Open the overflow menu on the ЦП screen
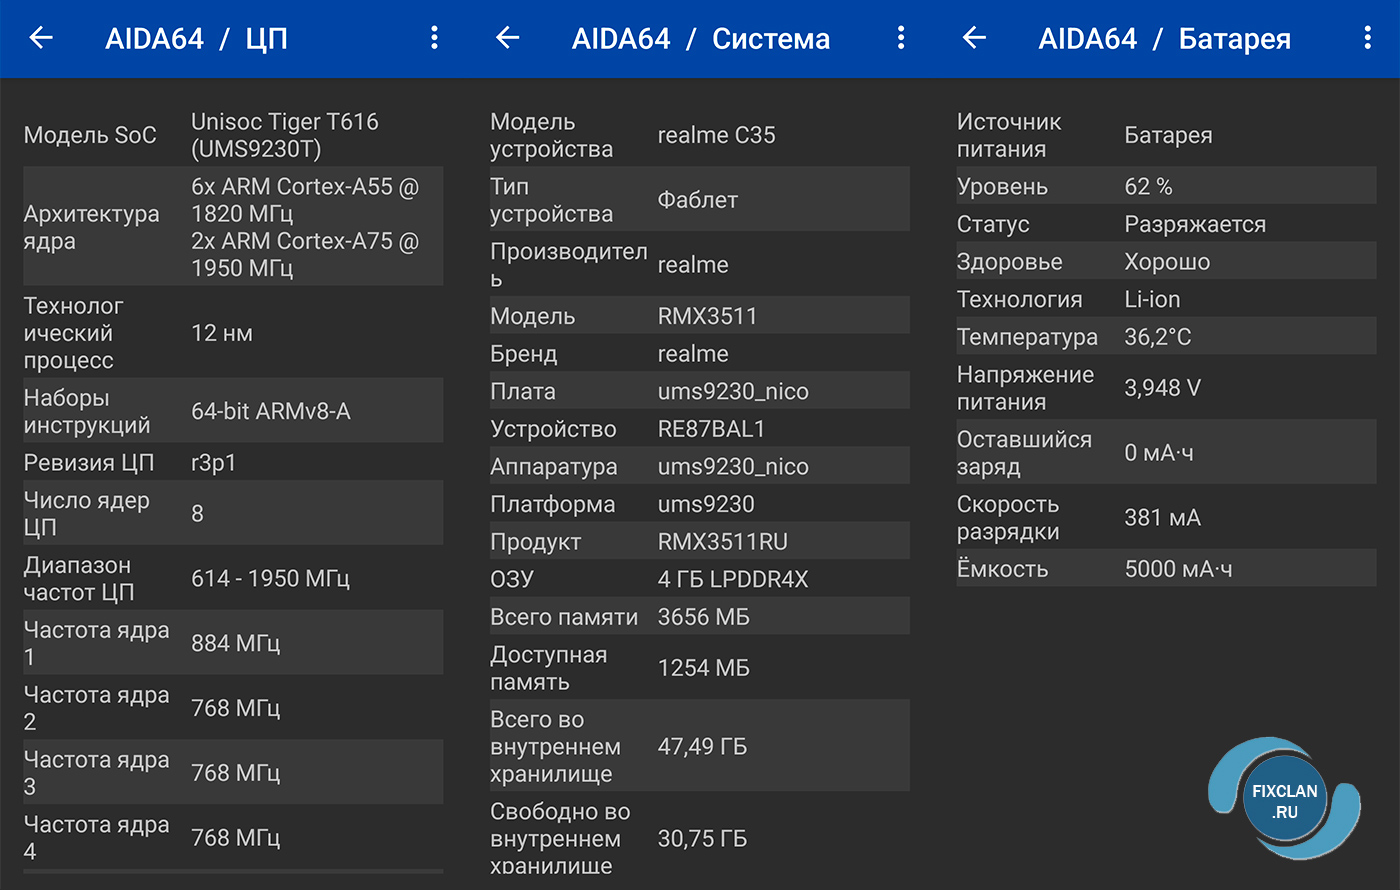The height and width of the screenshot is (890, 1400). 434,38
